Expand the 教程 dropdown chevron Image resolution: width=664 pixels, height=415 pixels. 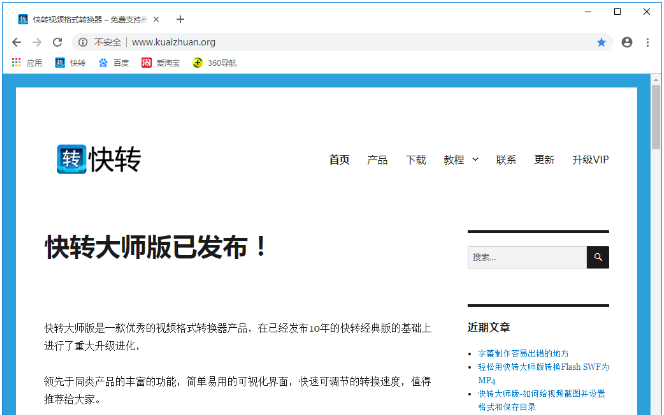(x=475, y=160)
